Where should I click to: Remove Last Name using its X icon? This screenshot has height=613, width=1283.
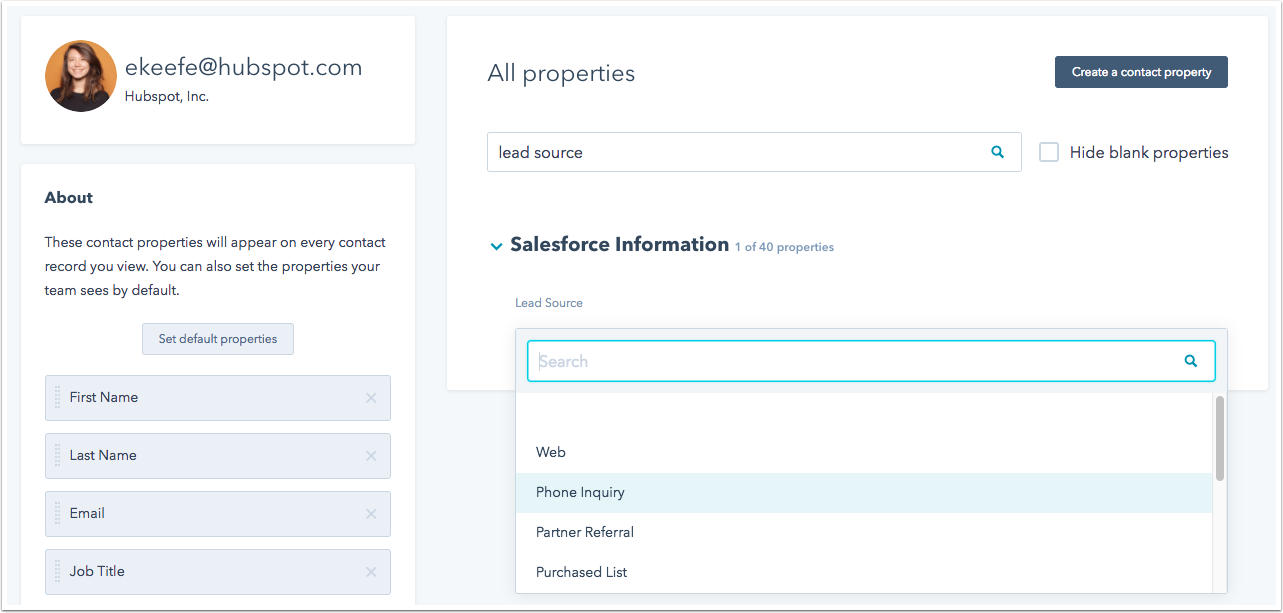[371, 456]
